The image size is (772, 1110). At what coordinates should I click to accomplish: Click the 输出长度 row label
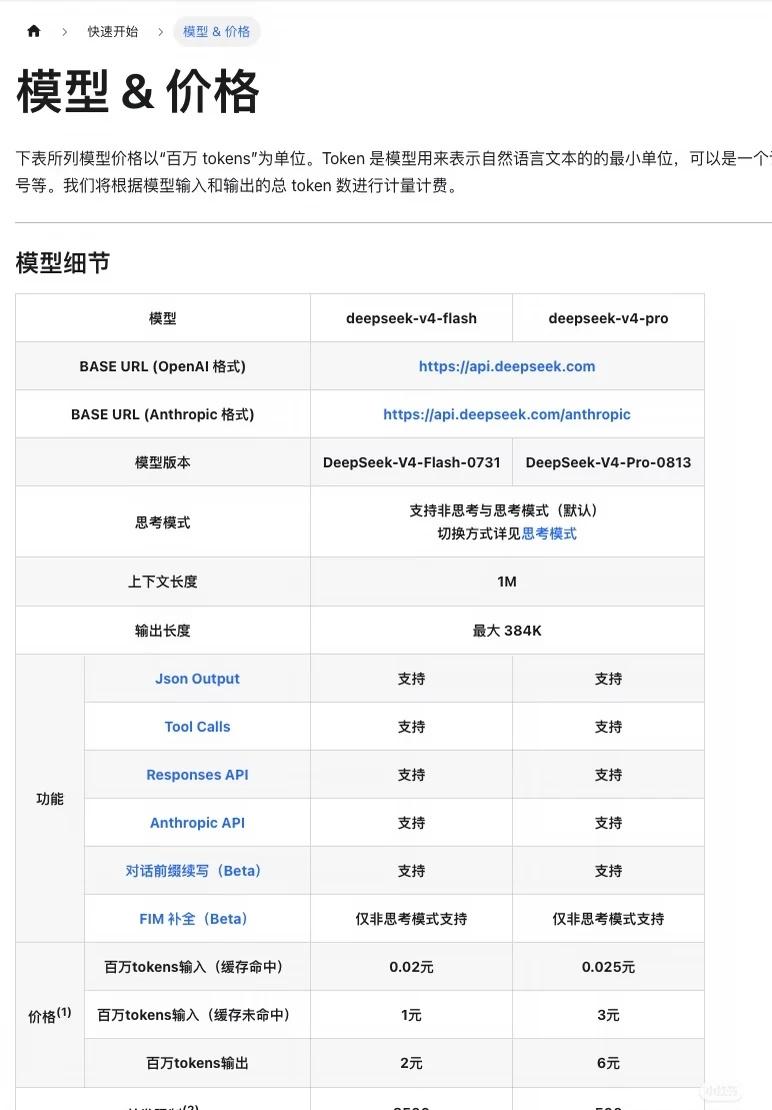click(x=163, y=630)
